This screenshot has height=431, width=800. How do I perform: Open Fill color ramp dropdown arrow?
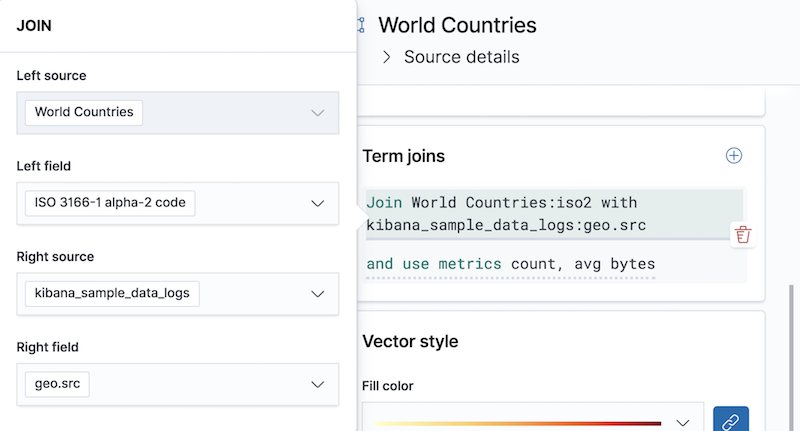684,422
